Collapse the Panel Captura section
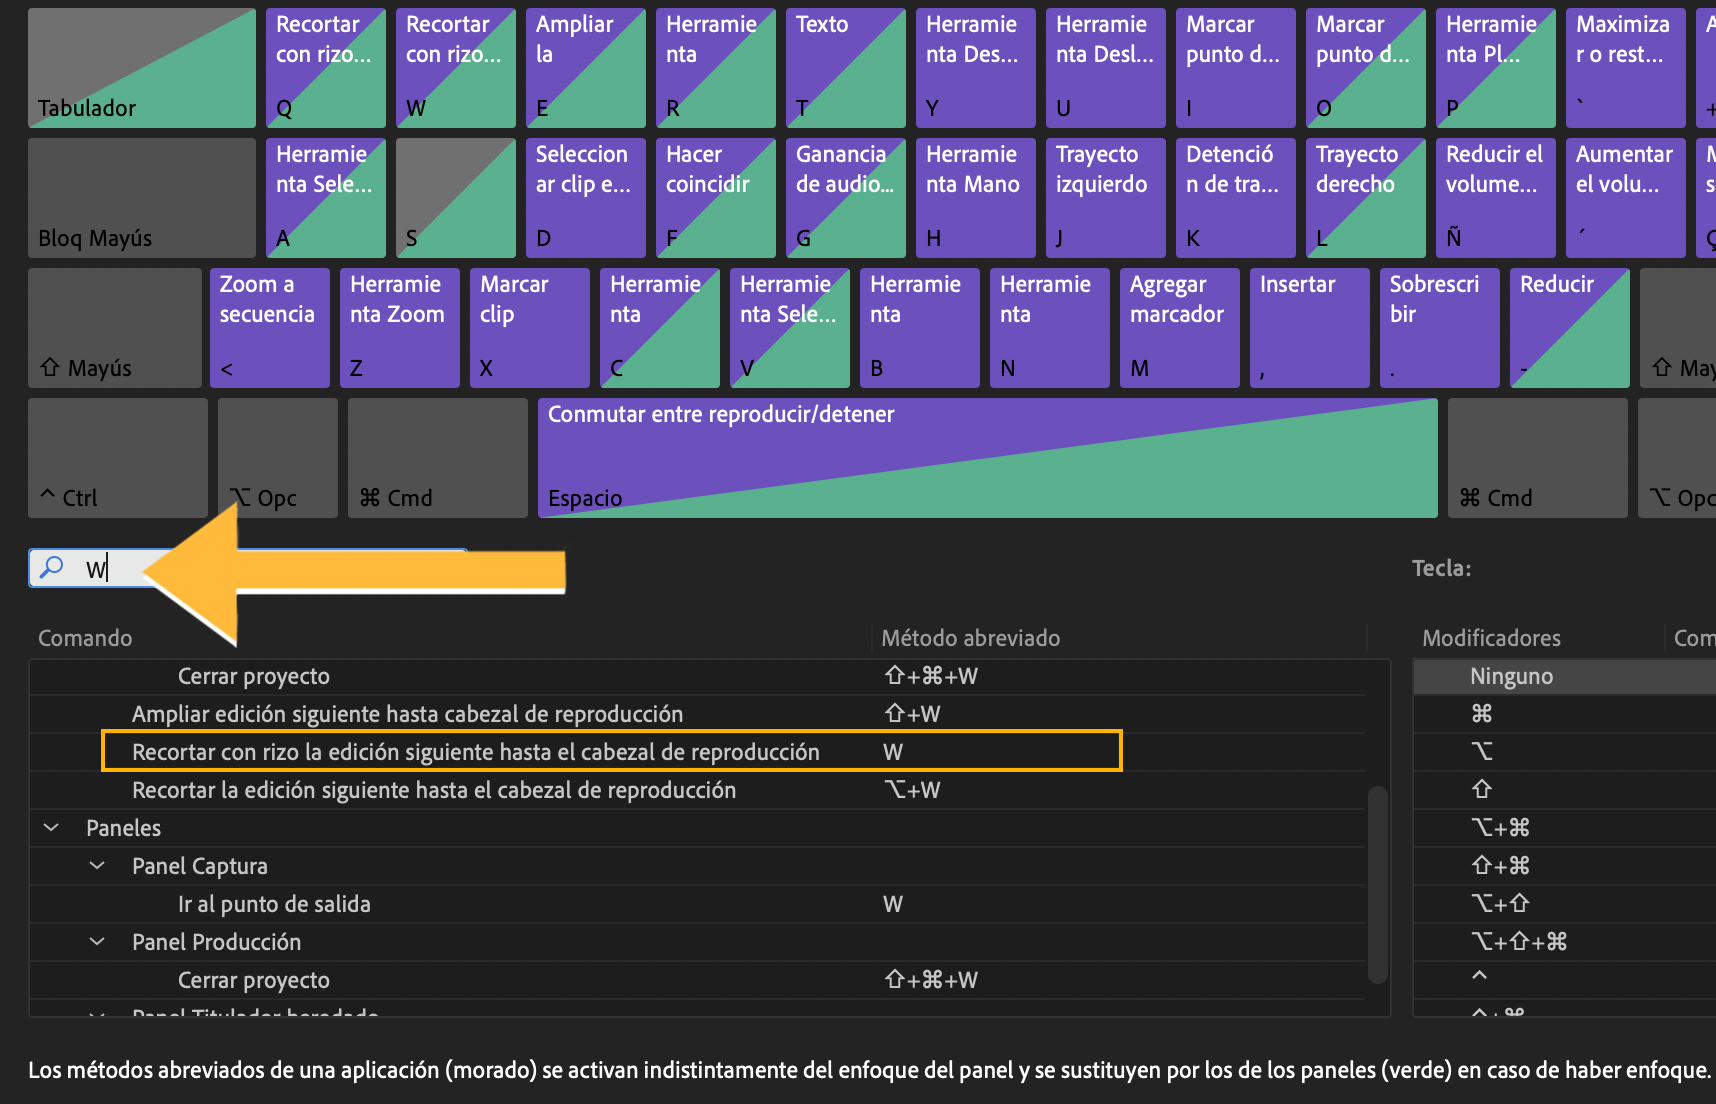The height and width of the screenshot is (1104, 1716). [97, 865]
